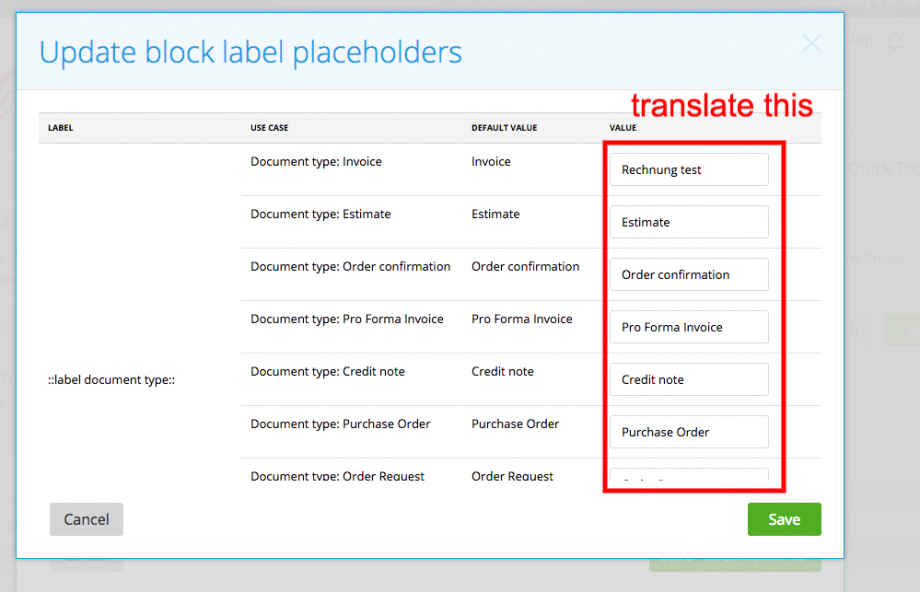
Task: Click the VALUE column header
Action: coord(622,127)
